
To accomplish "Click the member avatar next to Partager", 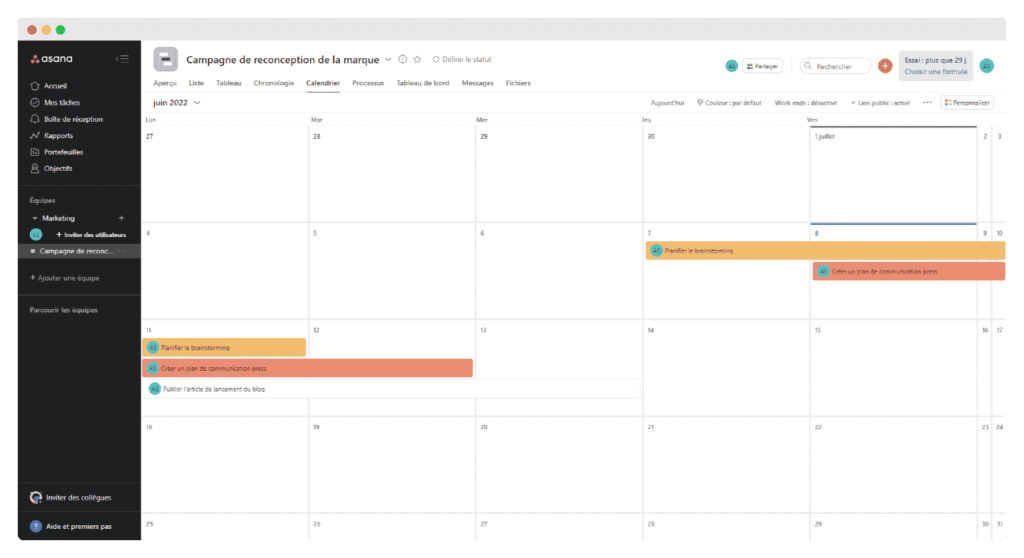I will click(731, 66).
